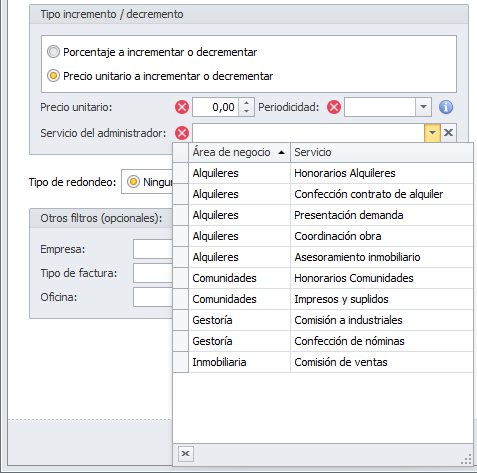The image size is (477, 473).
Task: Collapse the Servicio del administrador dropdown arrow
Action: point(432,133)
